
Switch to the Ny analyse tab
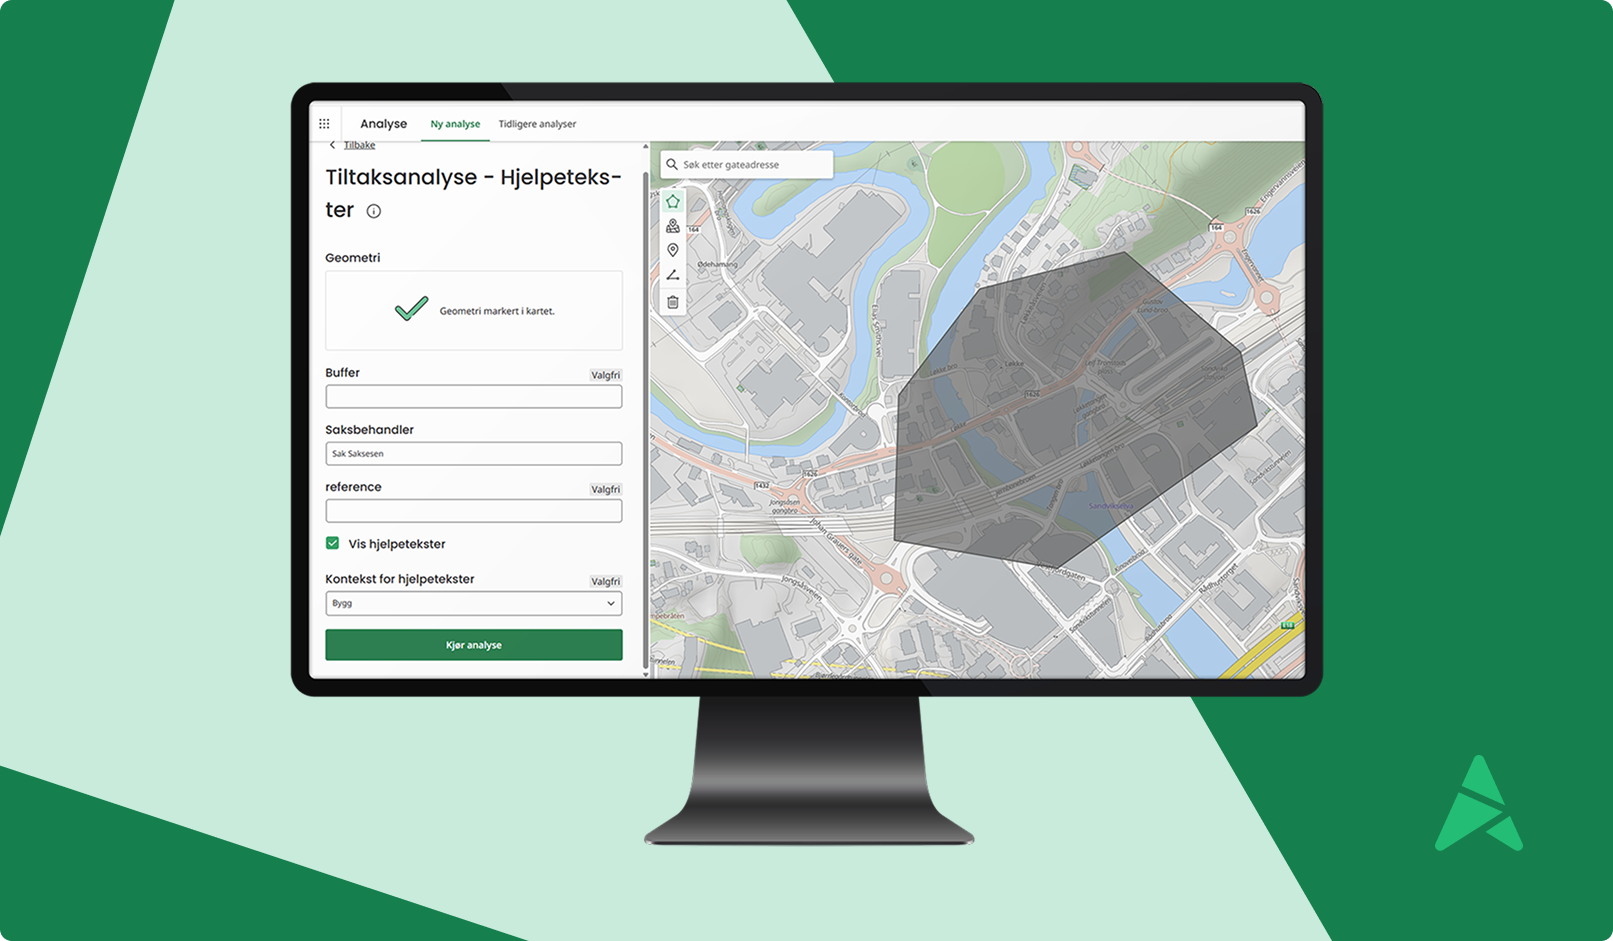tap(455, 124)
